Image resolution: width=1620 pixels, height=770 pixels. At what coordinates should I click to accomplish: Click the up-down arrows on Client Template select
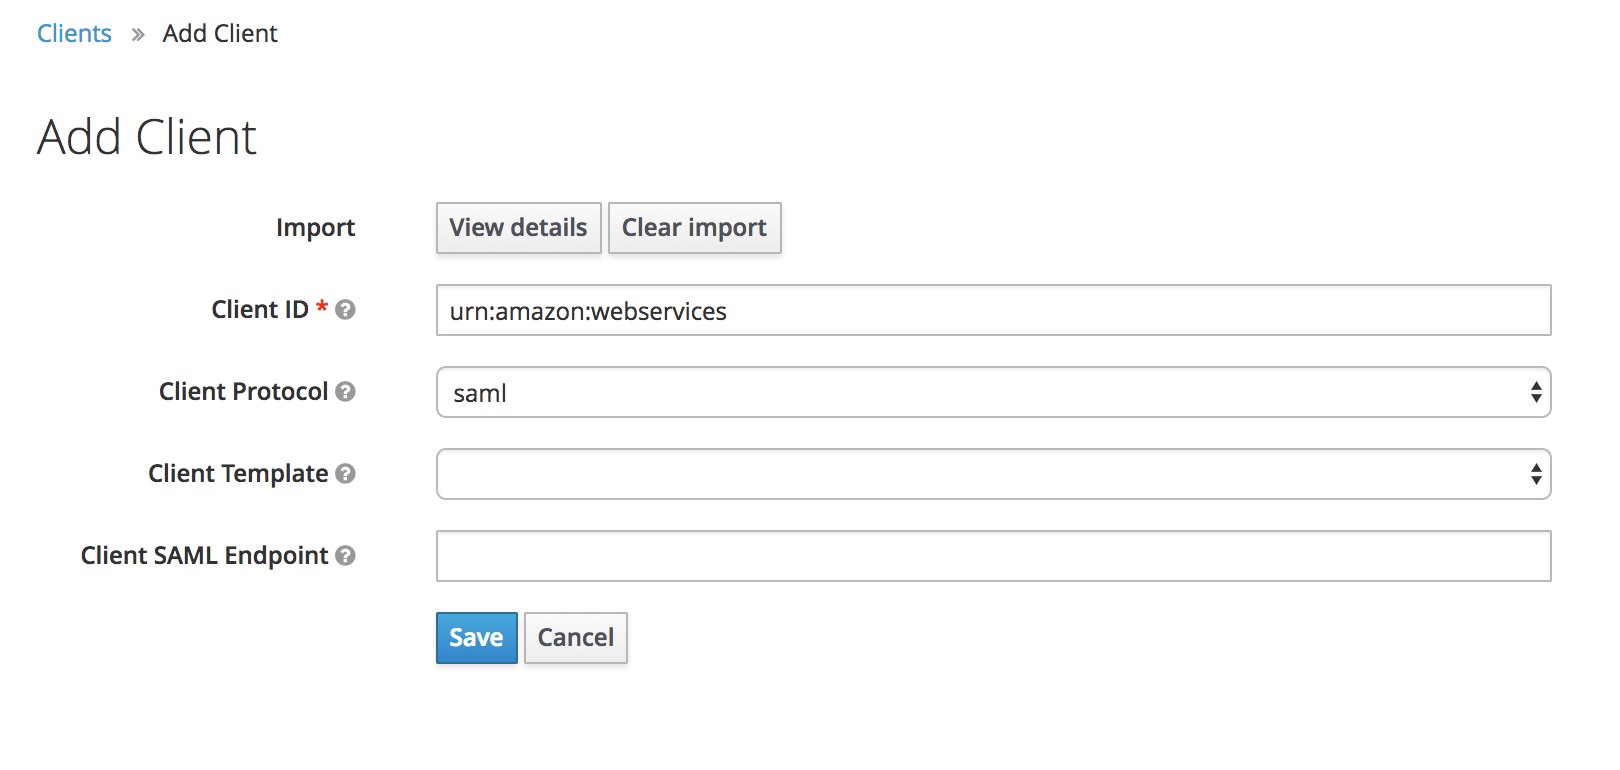[x=1535, y=474]
